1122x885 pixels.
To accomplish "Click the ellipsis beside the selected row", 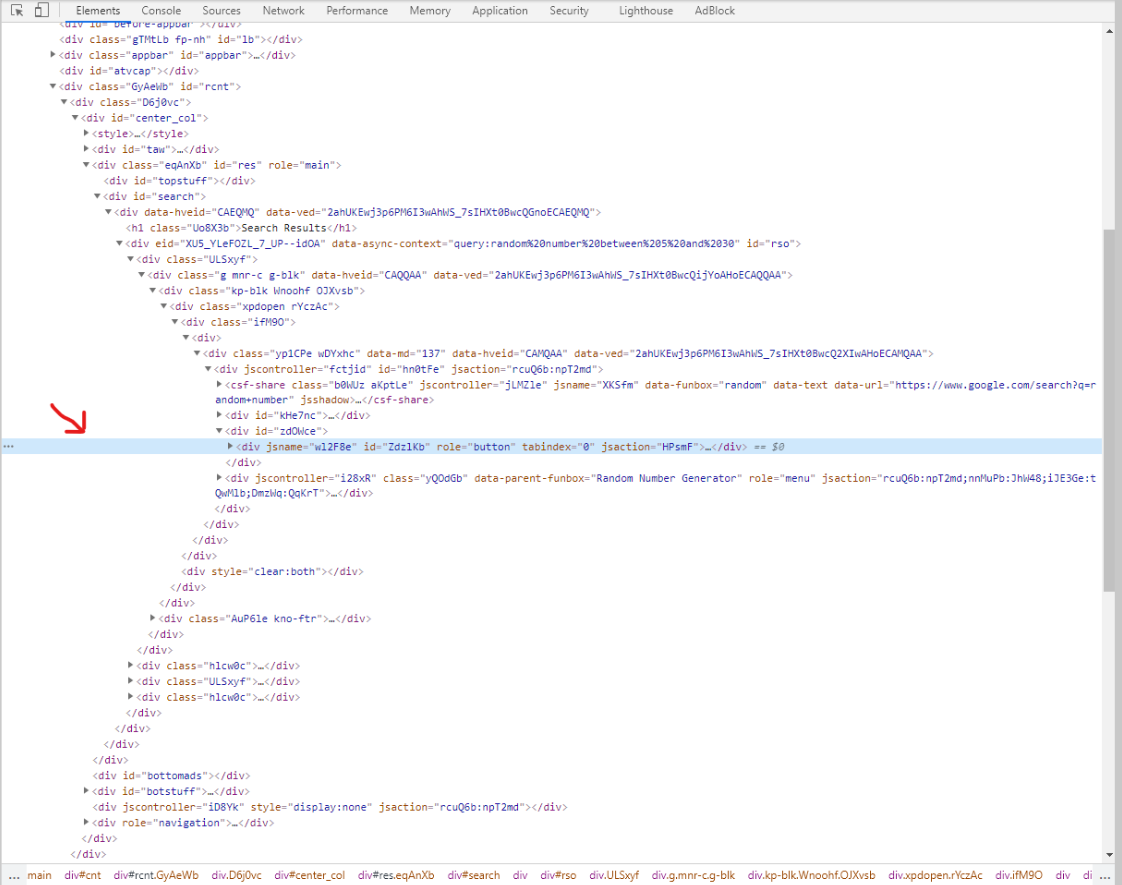I will click(9, 446).
